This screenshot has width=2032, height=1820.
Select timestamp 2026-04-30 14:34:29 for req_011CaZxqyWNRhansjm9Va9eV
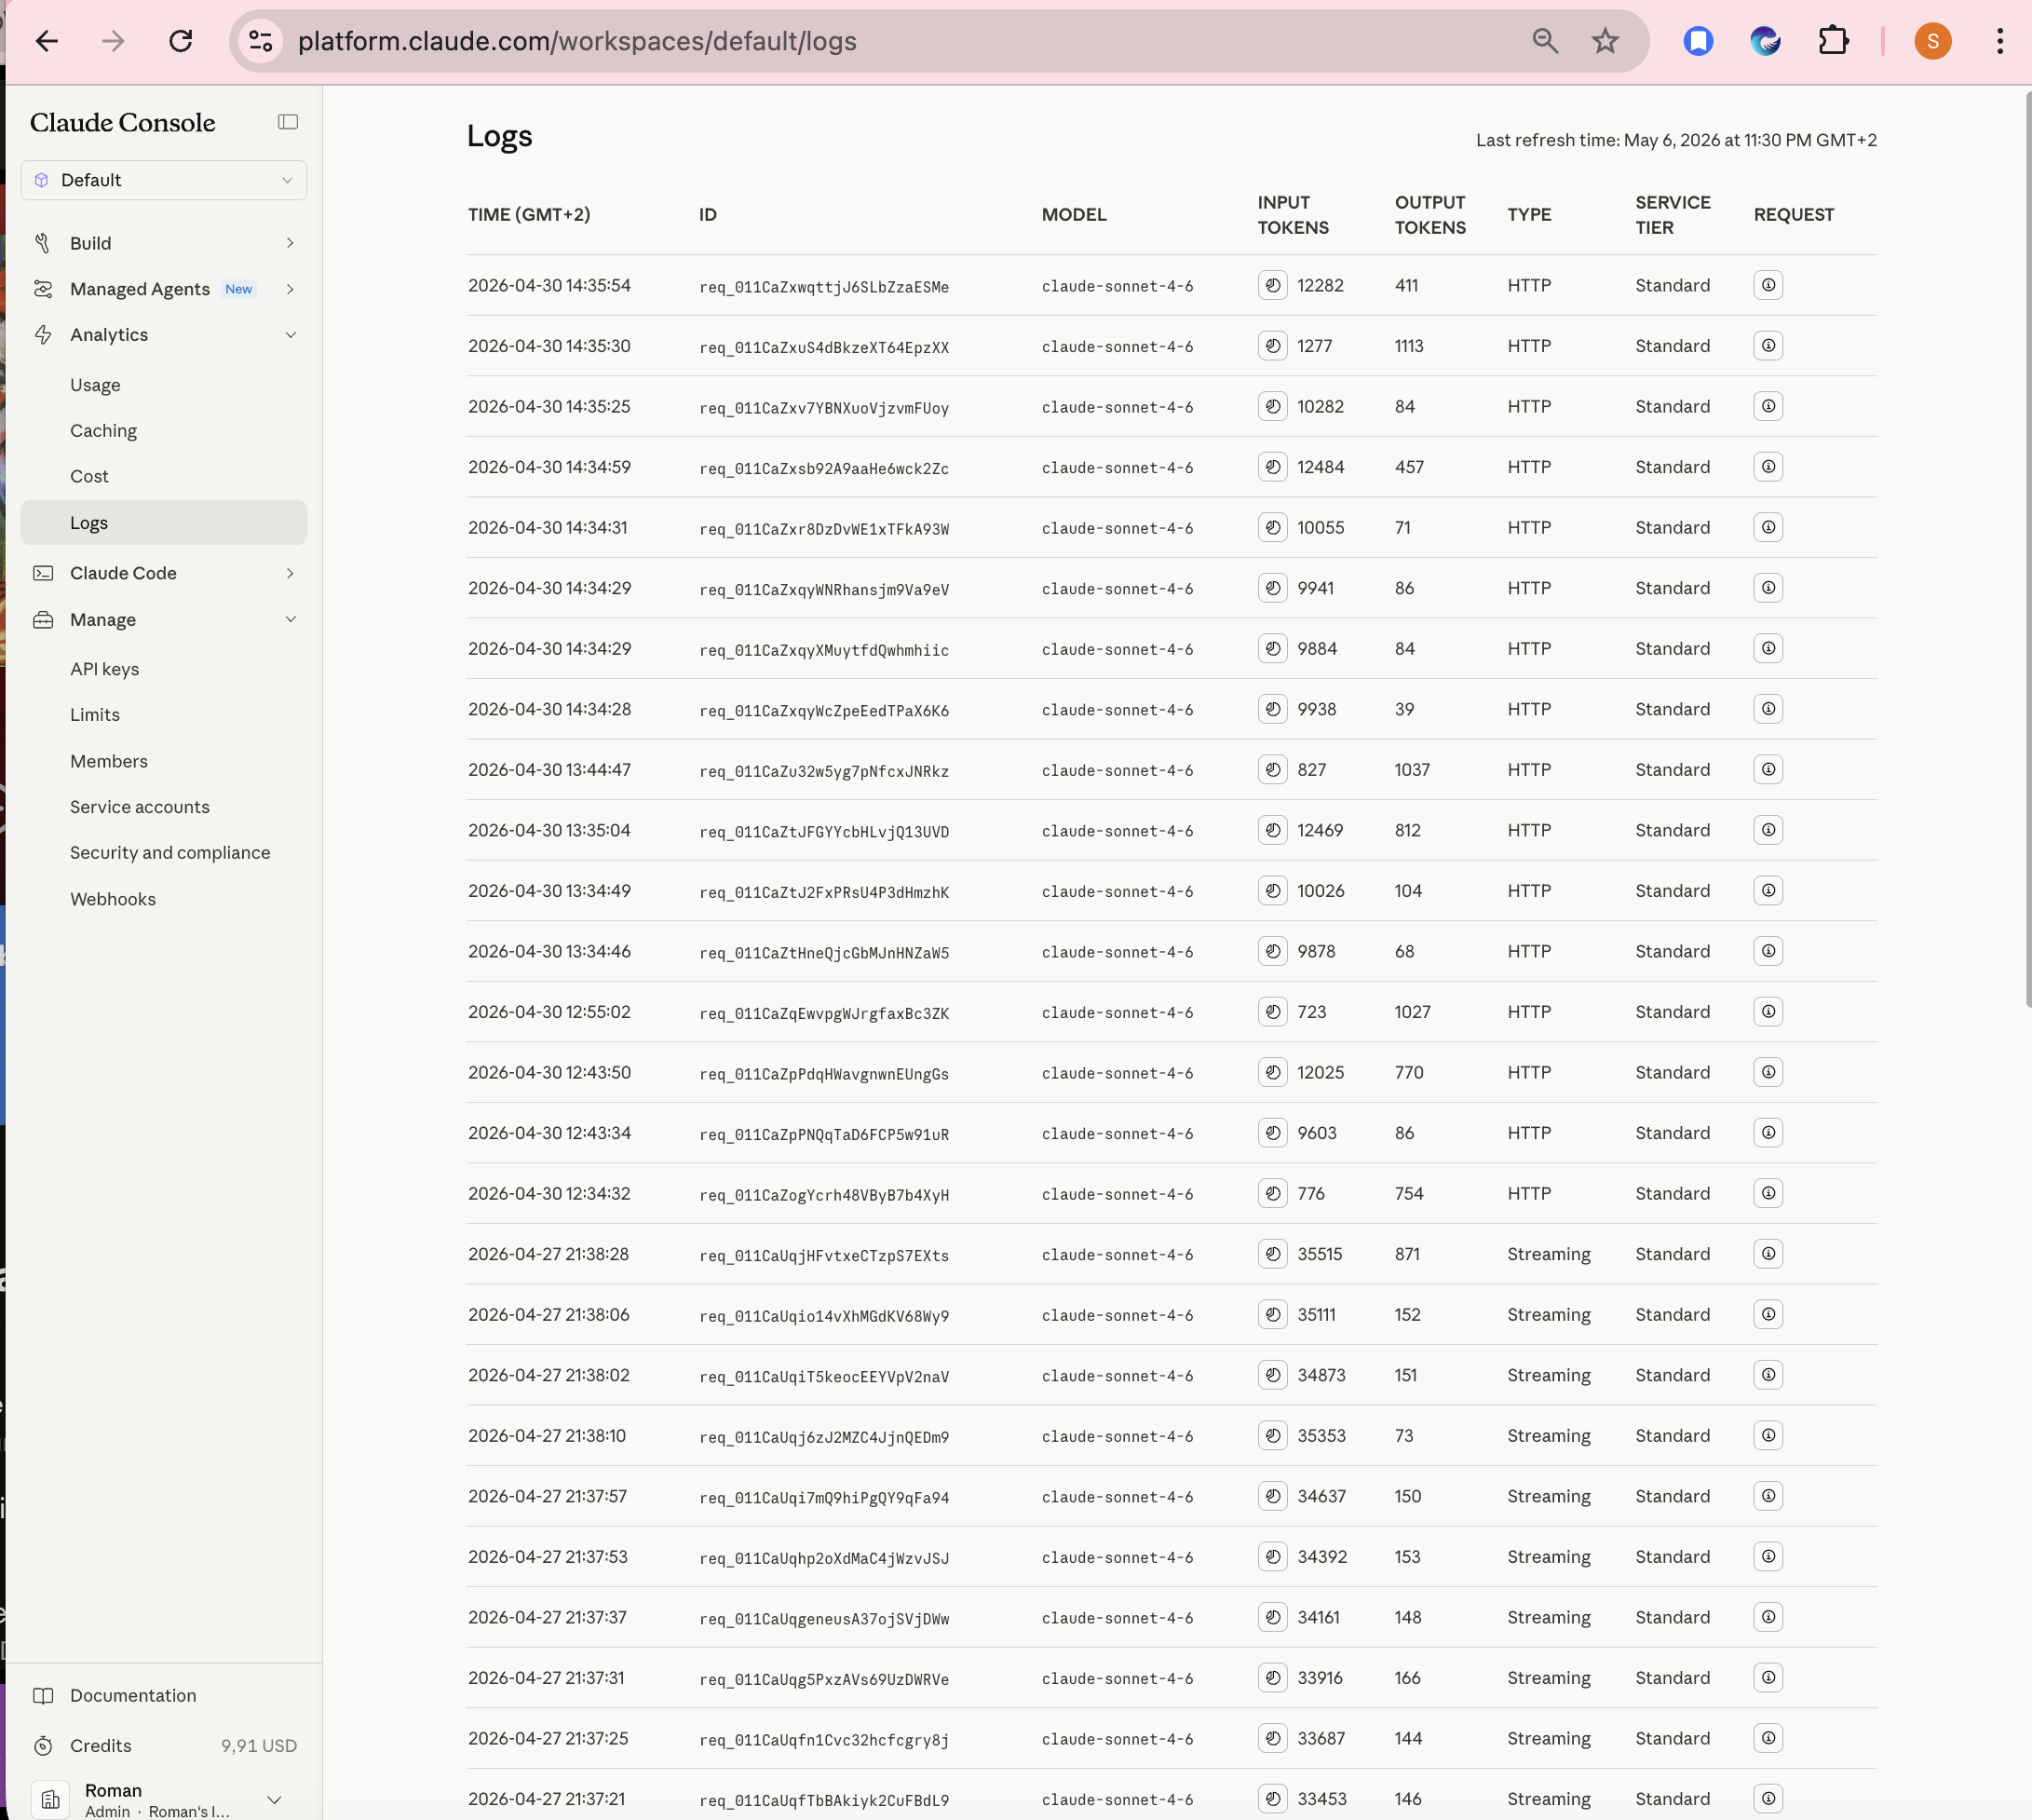click(550, 588)
